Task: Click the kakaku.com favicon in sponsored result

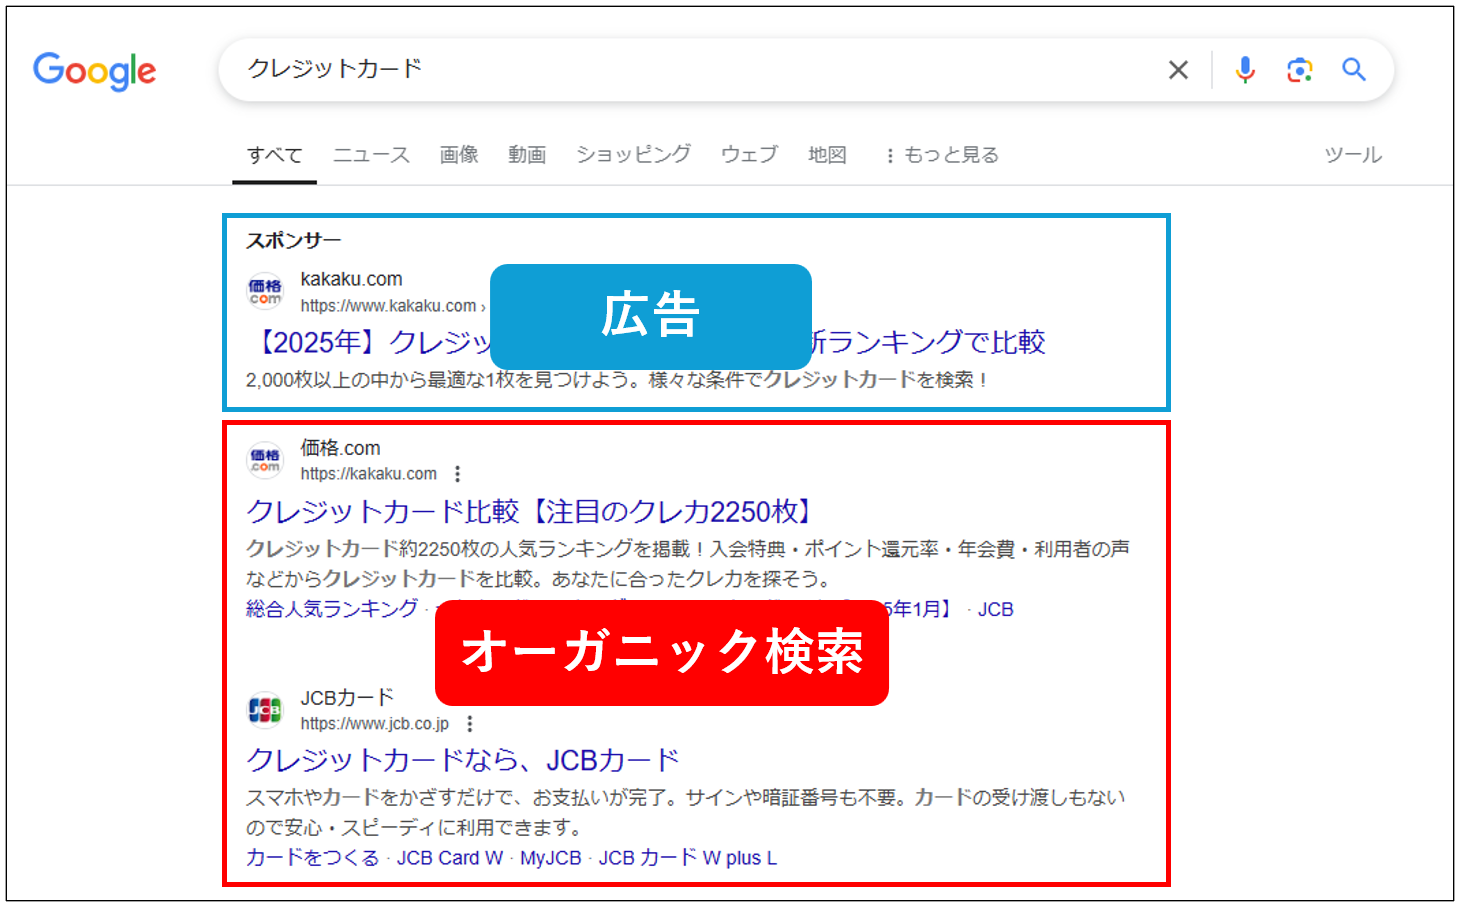Action: [x=265, y=292]
